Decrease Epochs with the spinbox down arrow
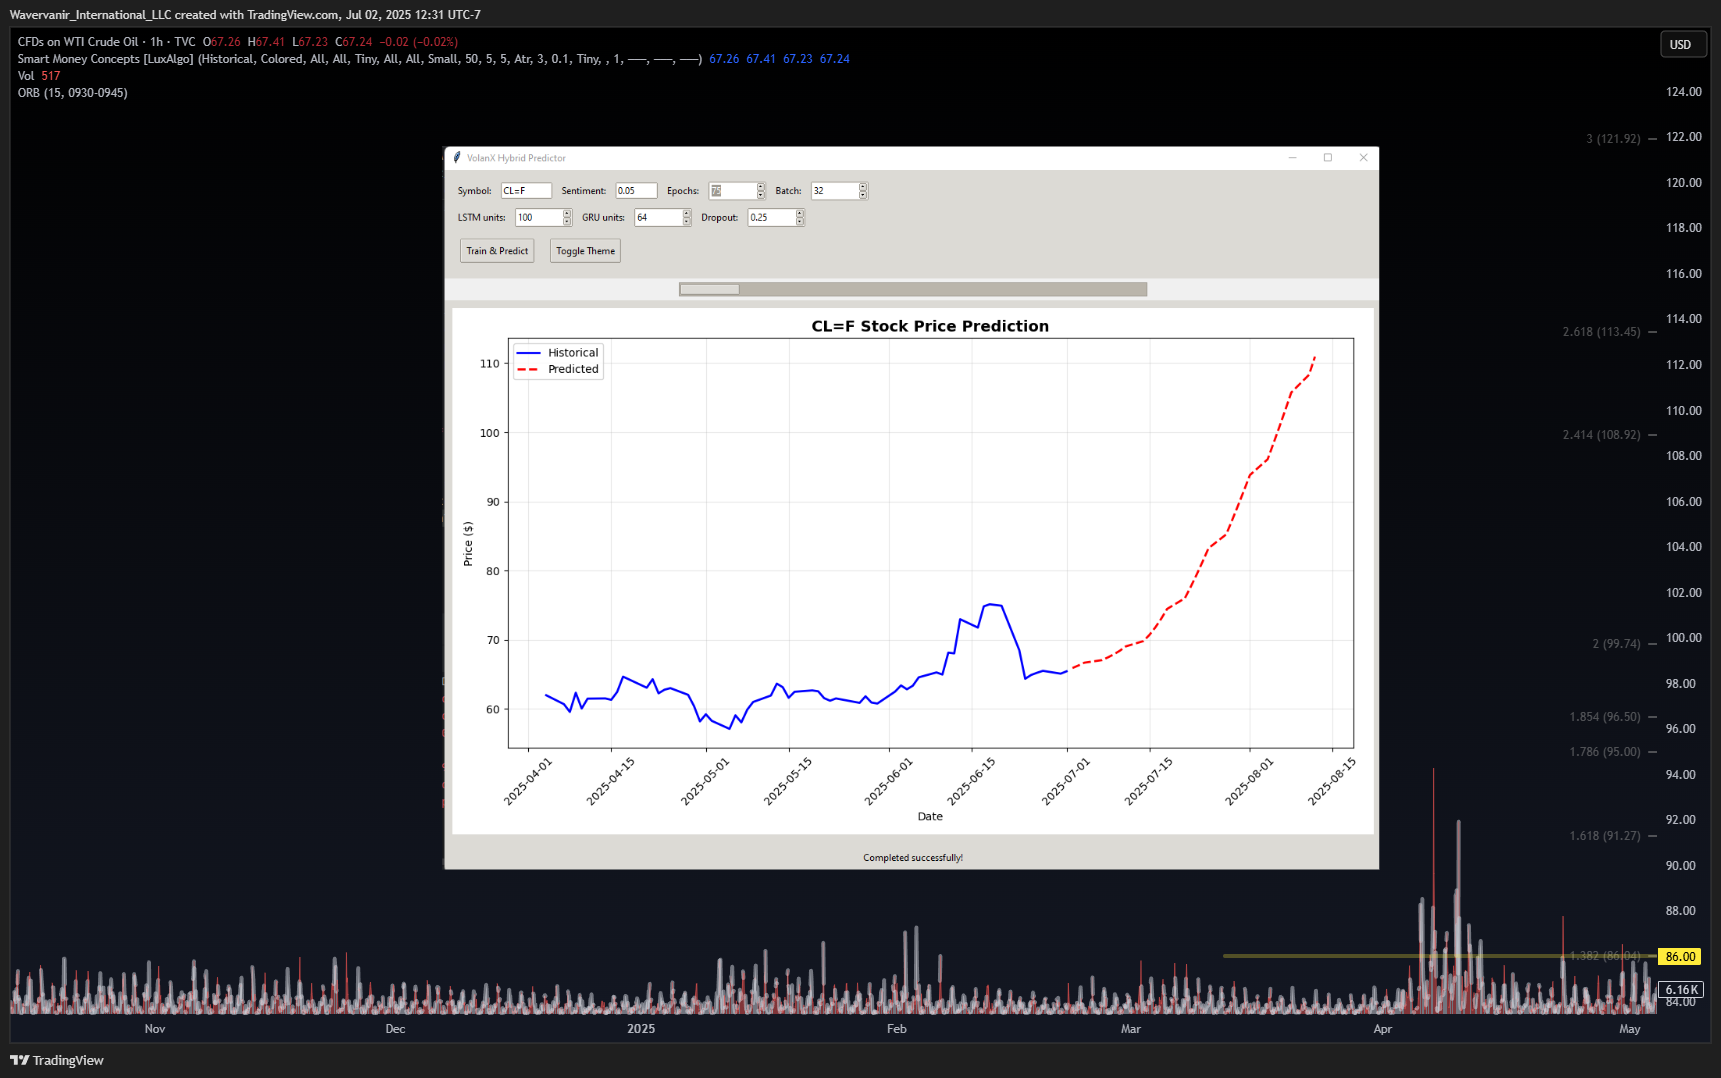 coord(761,195)
